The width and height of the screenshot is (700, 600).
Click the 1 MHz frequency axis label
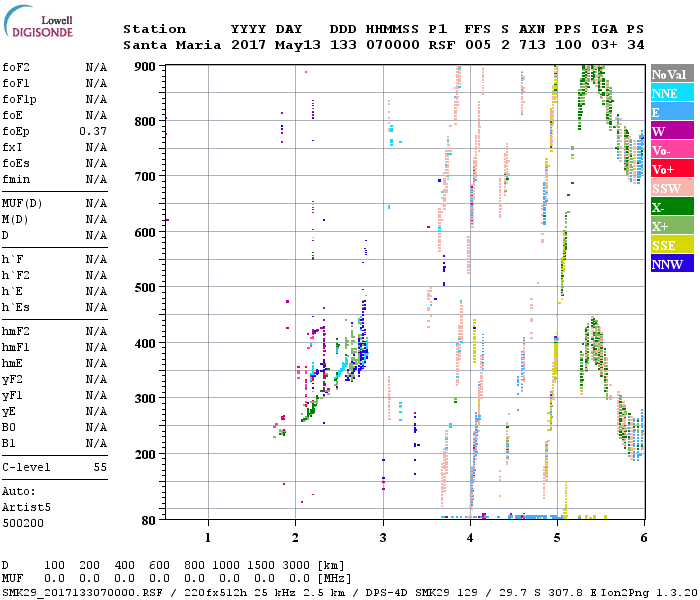(208, 538)
